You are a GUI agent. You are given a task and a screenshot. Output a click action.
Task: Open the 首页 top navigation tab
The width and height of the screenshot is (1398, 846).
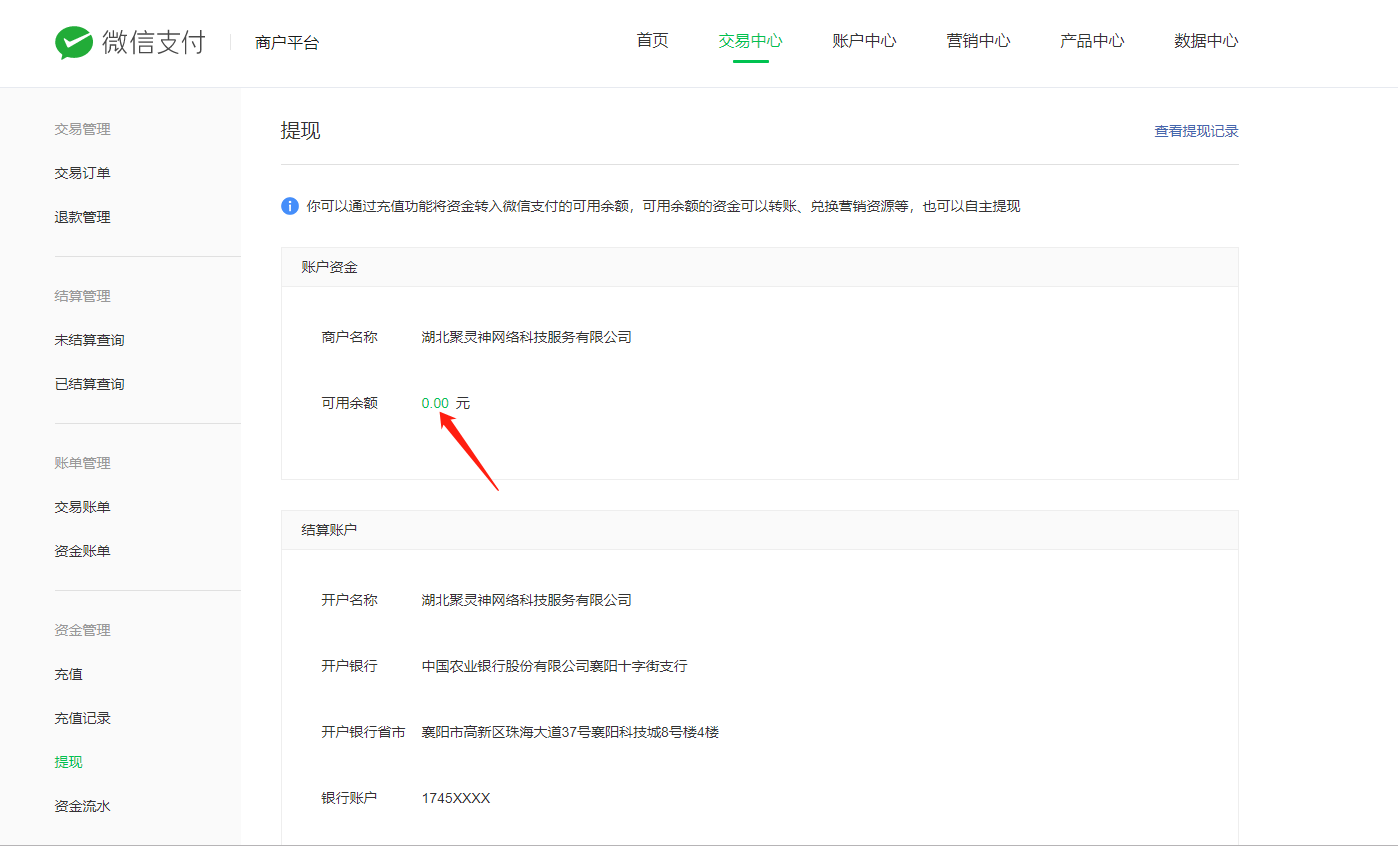[x=652, y=41]
